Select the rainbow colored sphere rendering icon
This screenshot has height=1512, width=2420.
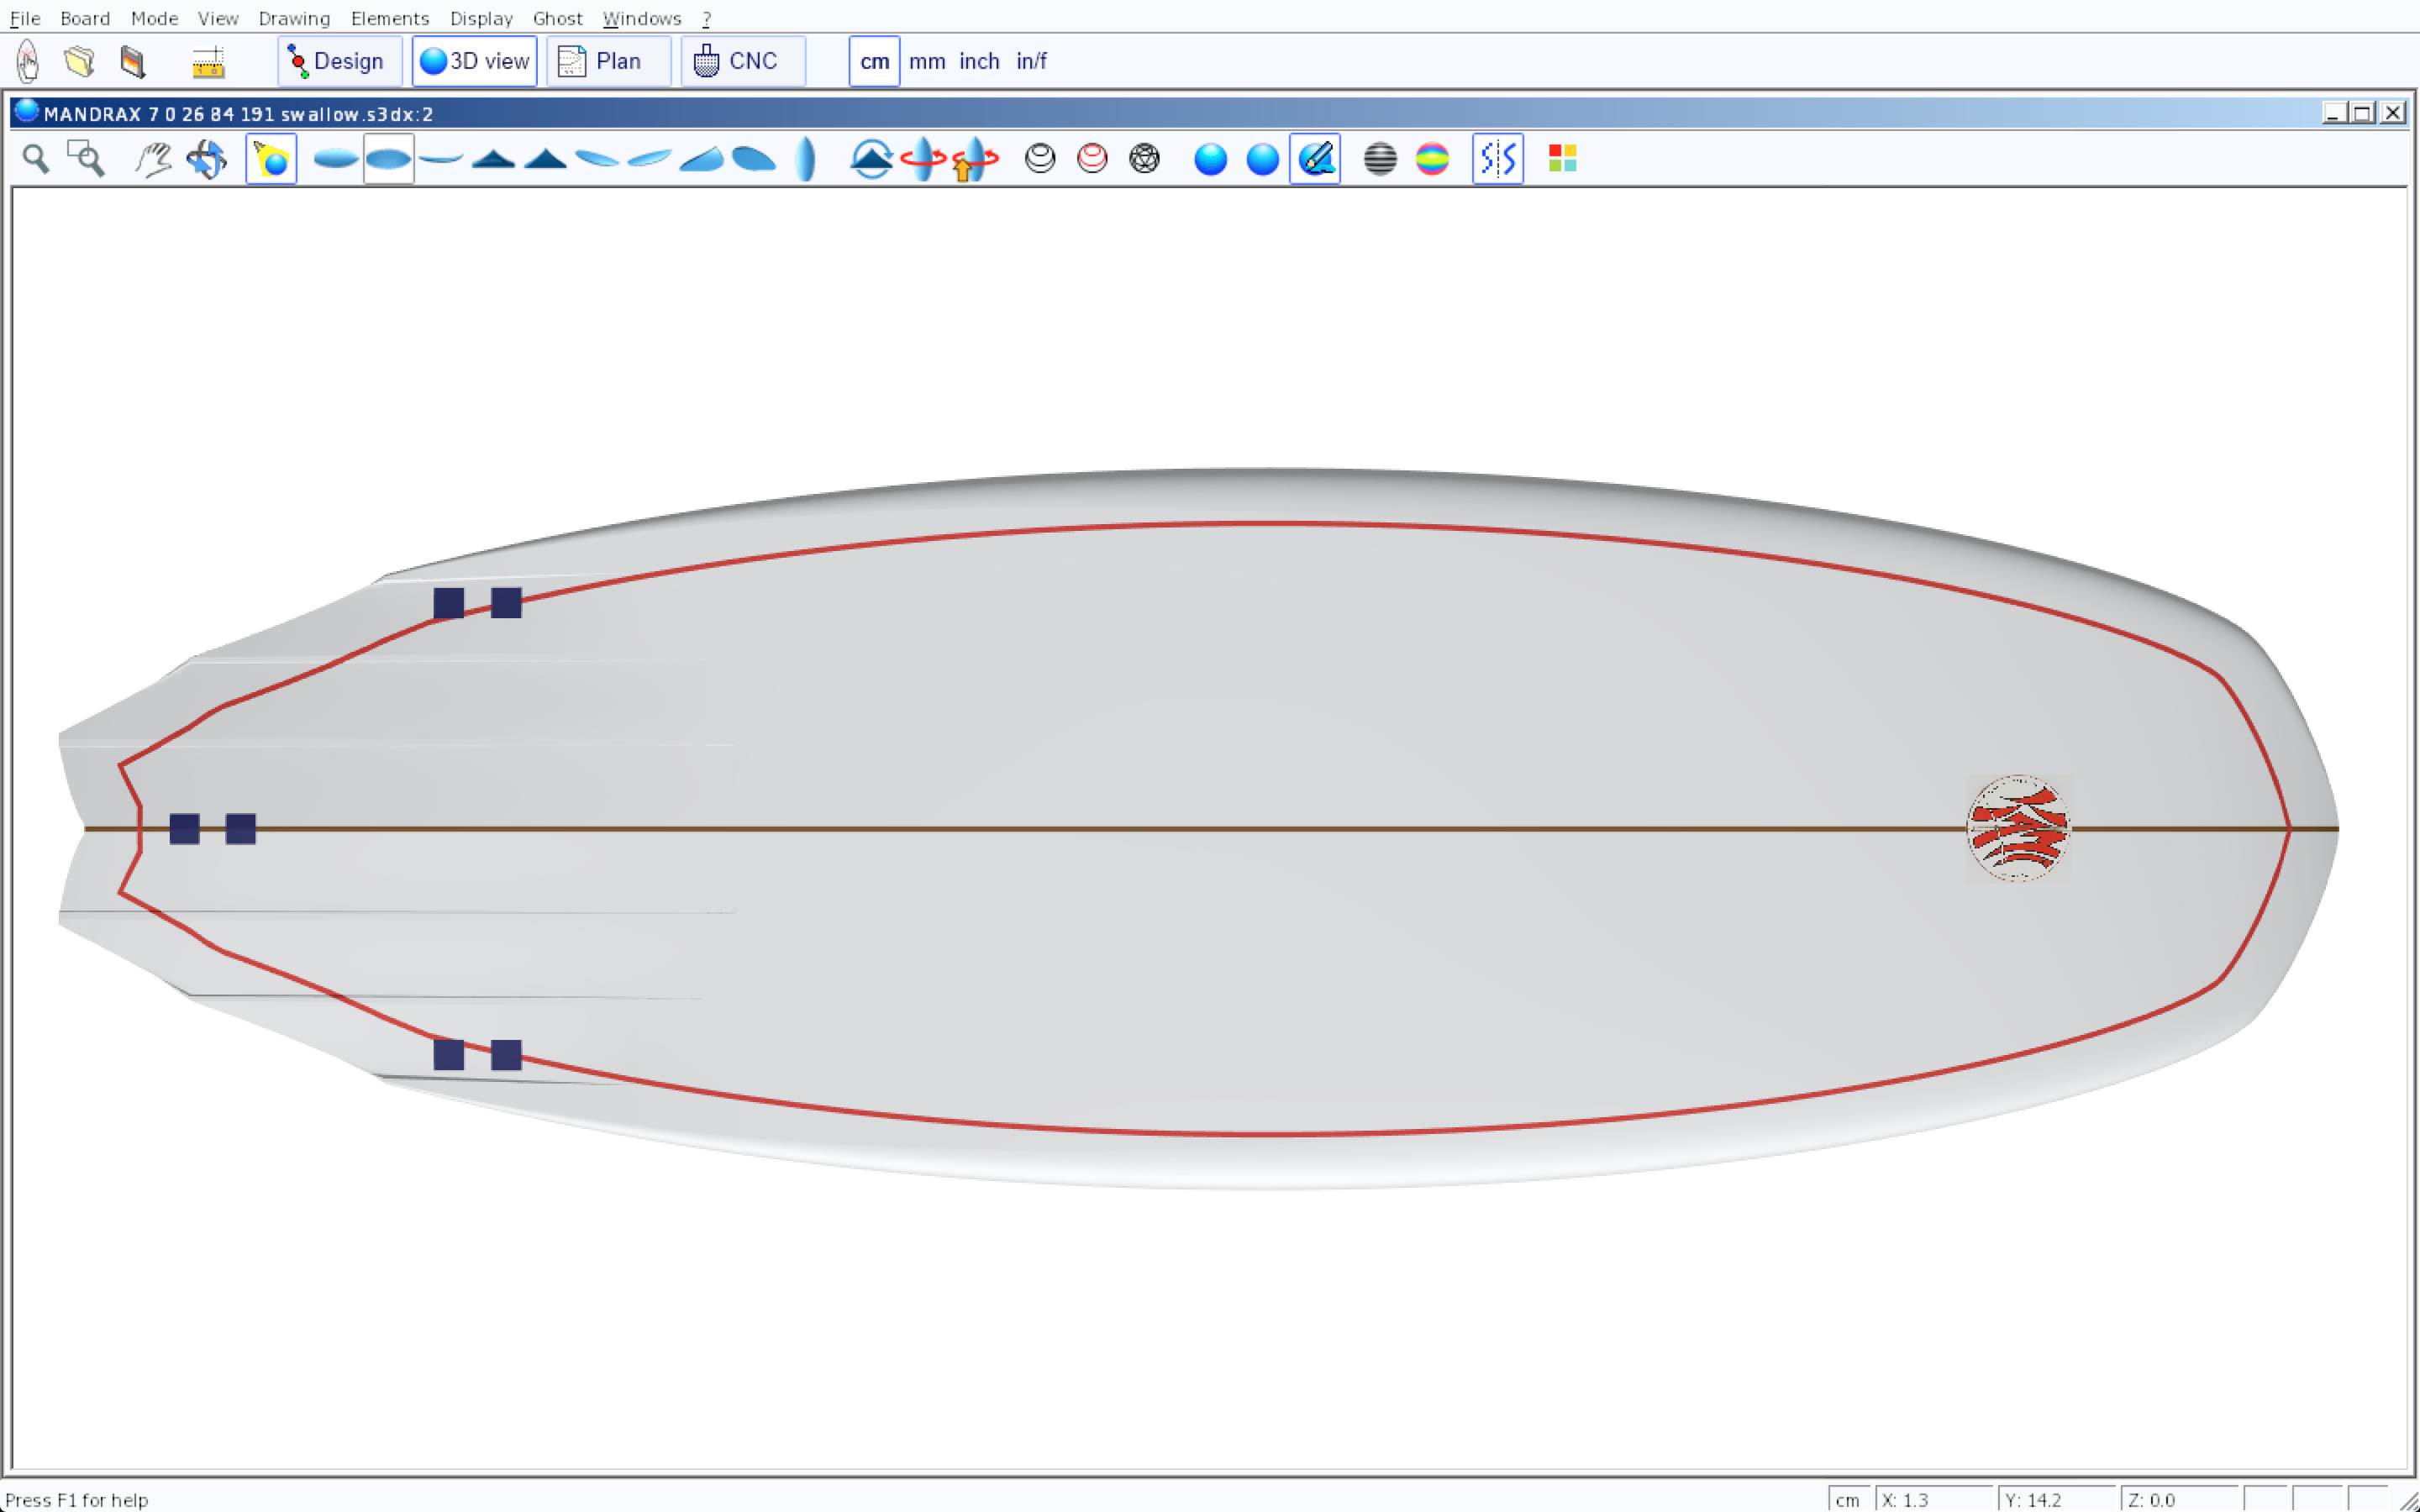pyautogui.click(x=1432, y=159)
